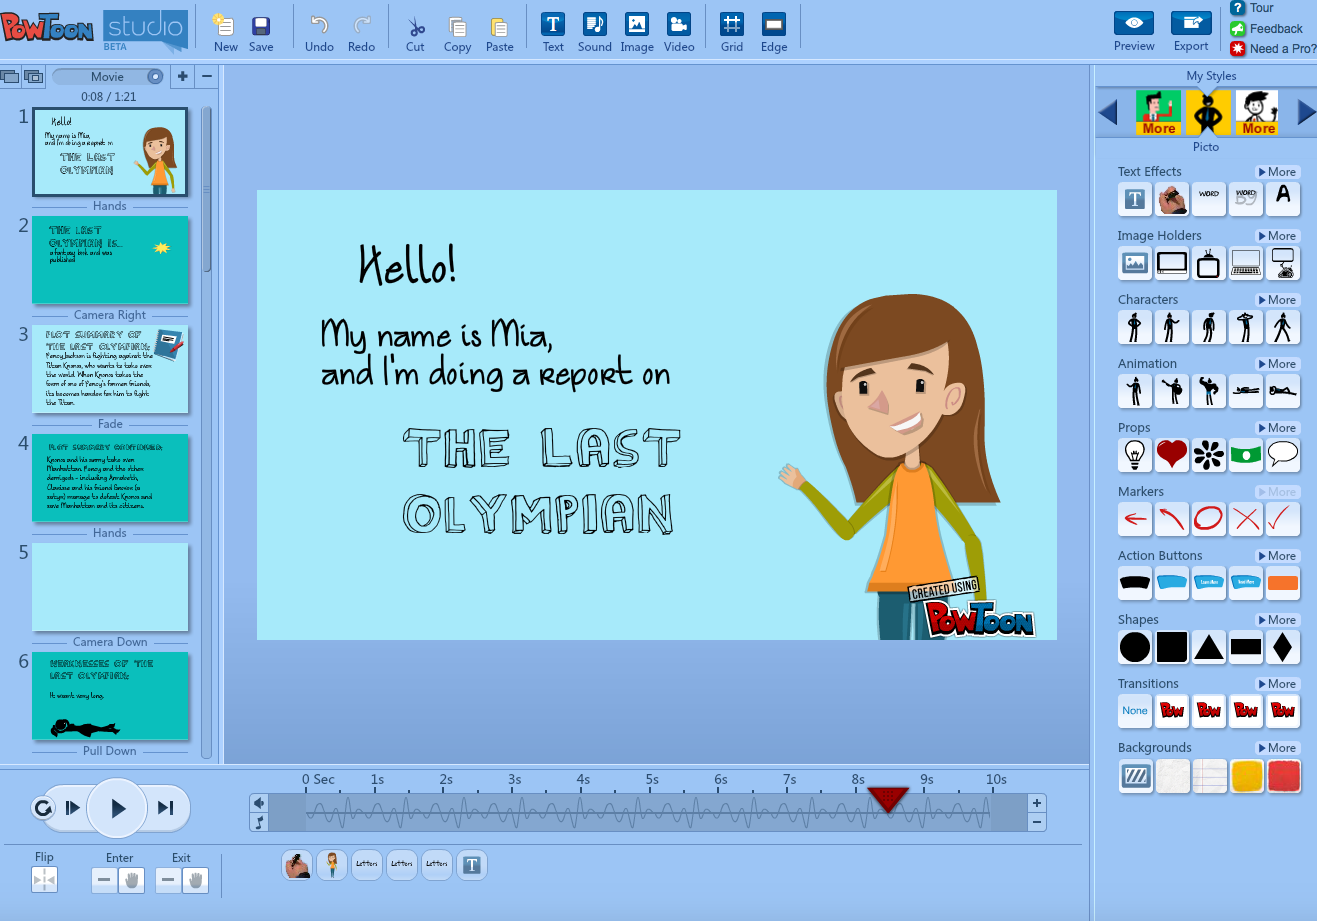Add the speech bubble prop

[1283, 456]
